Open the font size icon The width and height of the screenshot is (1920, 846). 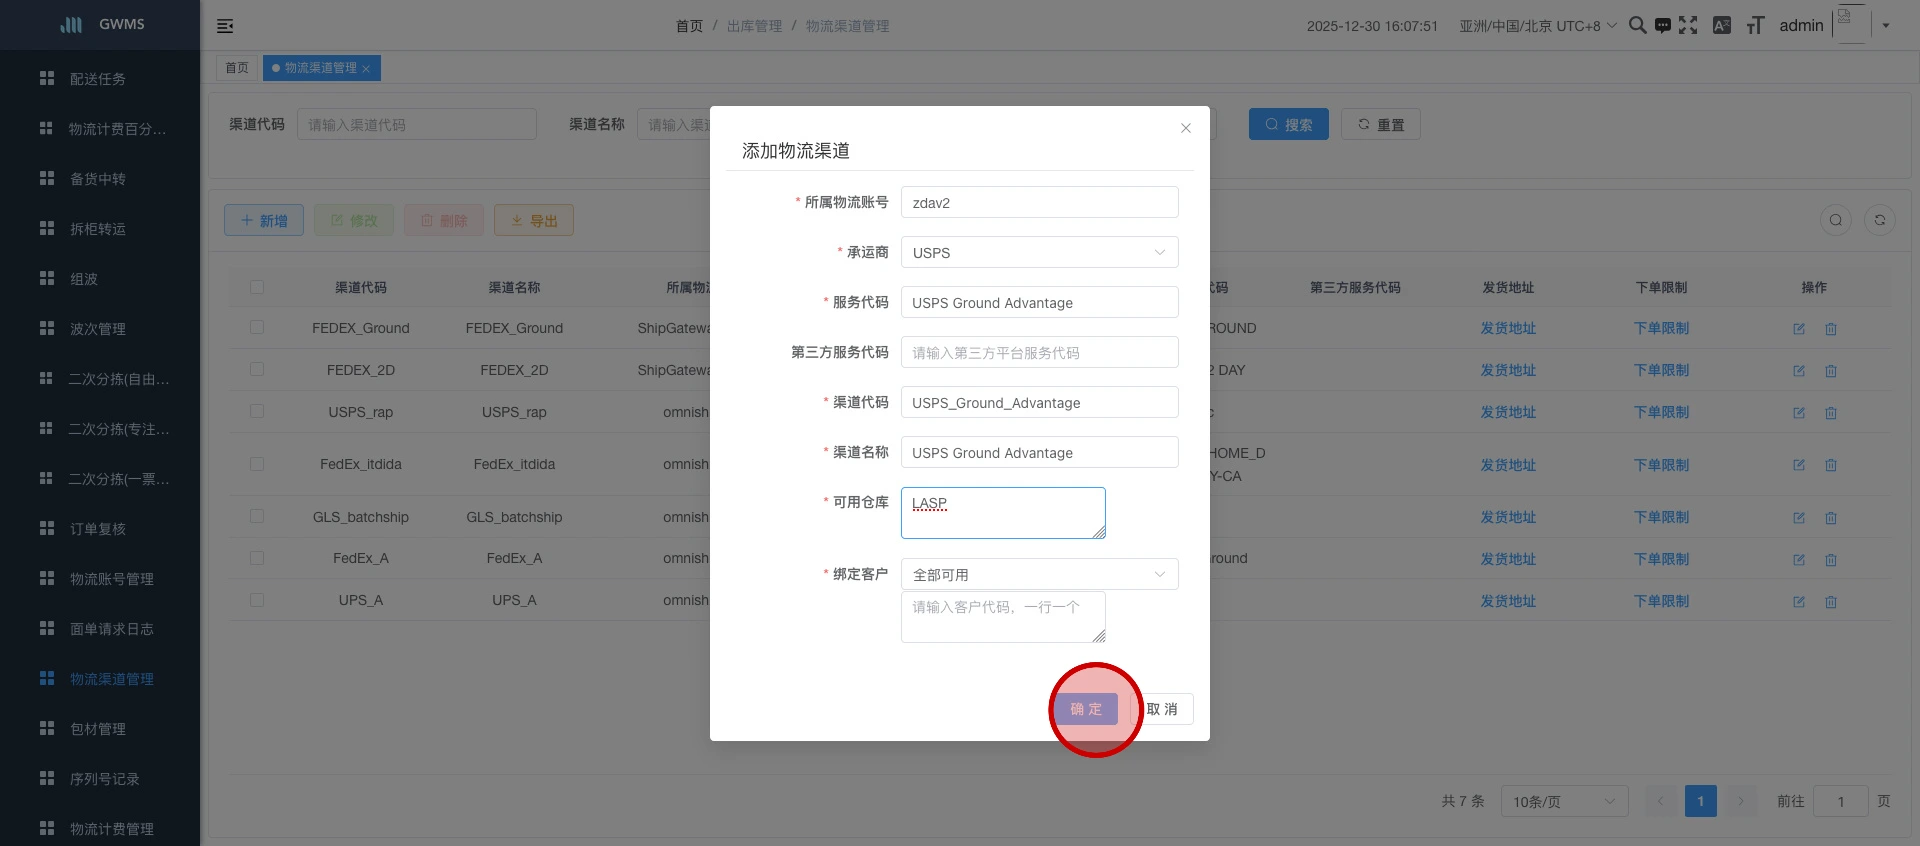pyautogui.click(x=1755, y=26)
